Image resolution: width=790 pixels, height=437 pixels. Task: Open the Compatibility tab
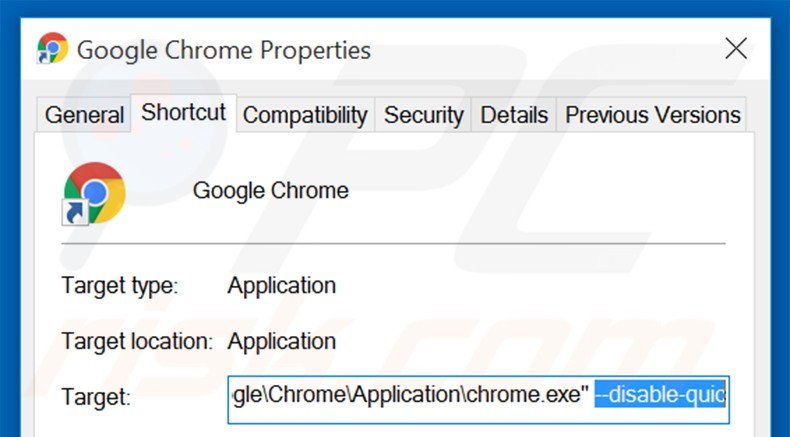(x=305, y=116)
